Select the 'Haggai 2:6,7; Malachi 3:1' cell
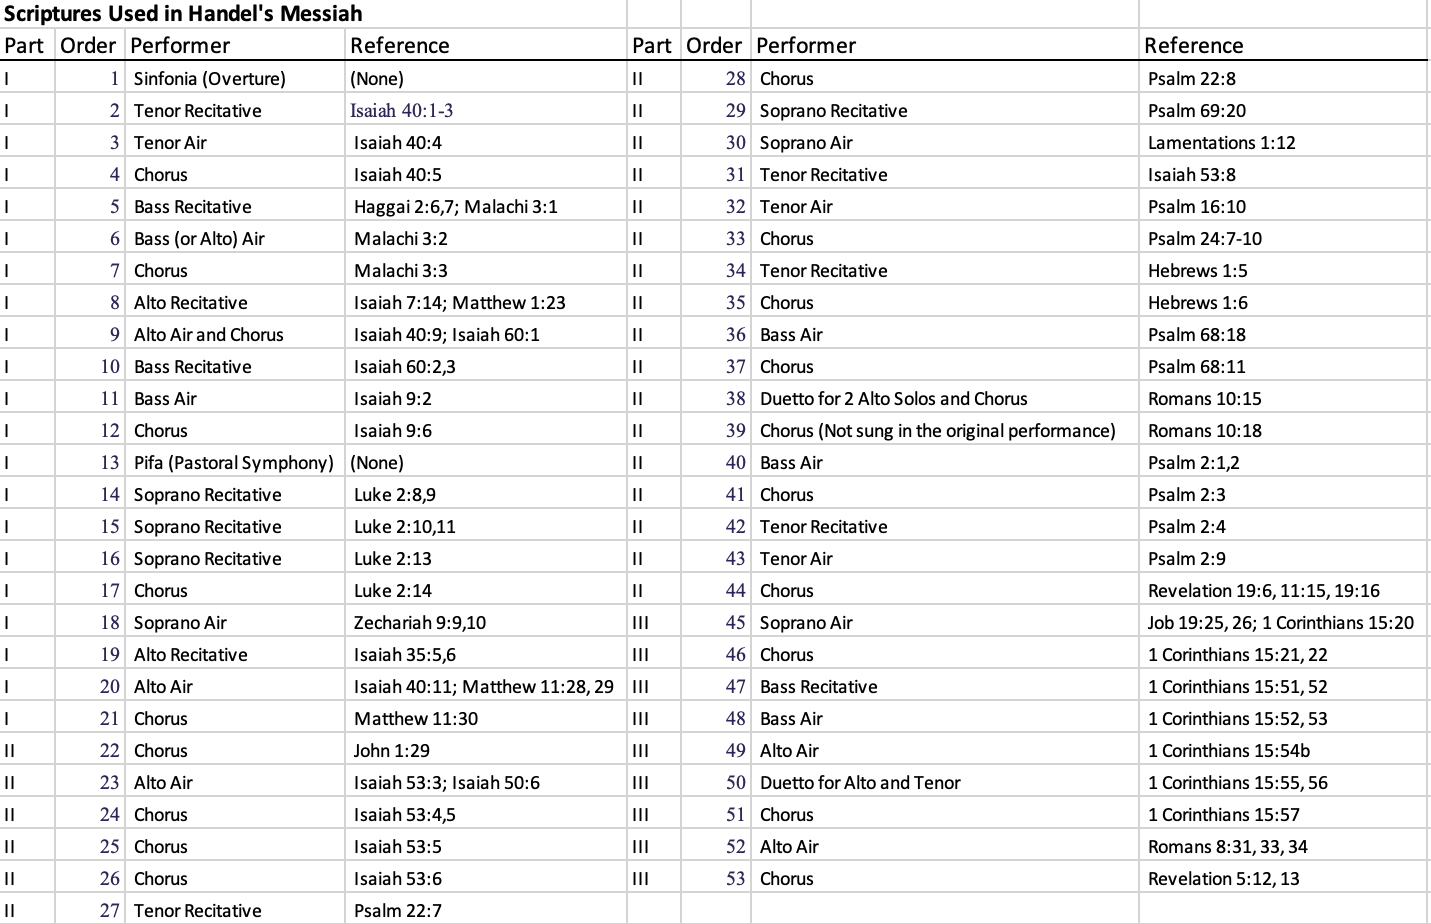Screen dimensions: 1431x924 [455, 207]
